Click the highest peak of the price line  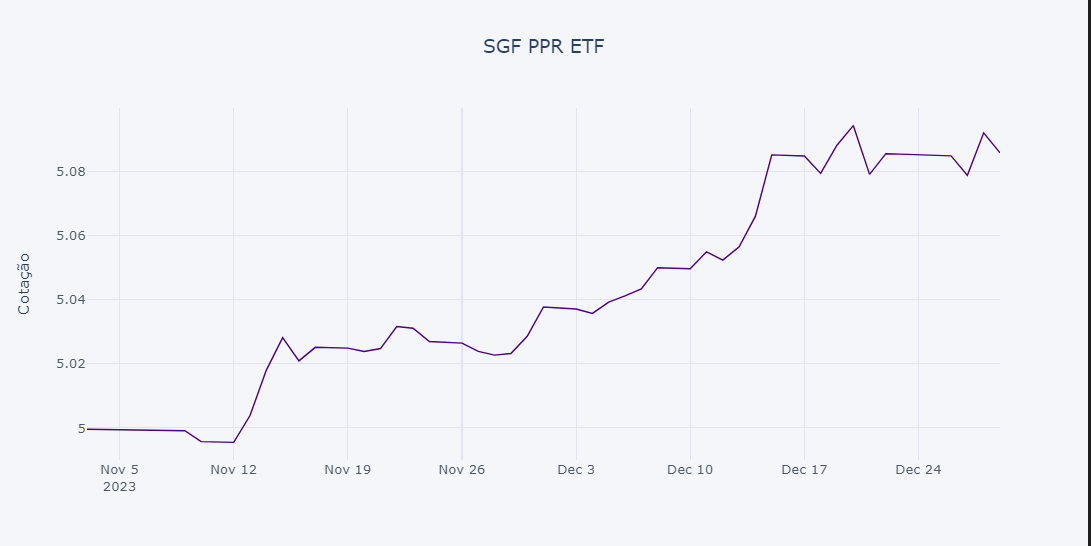853,126
